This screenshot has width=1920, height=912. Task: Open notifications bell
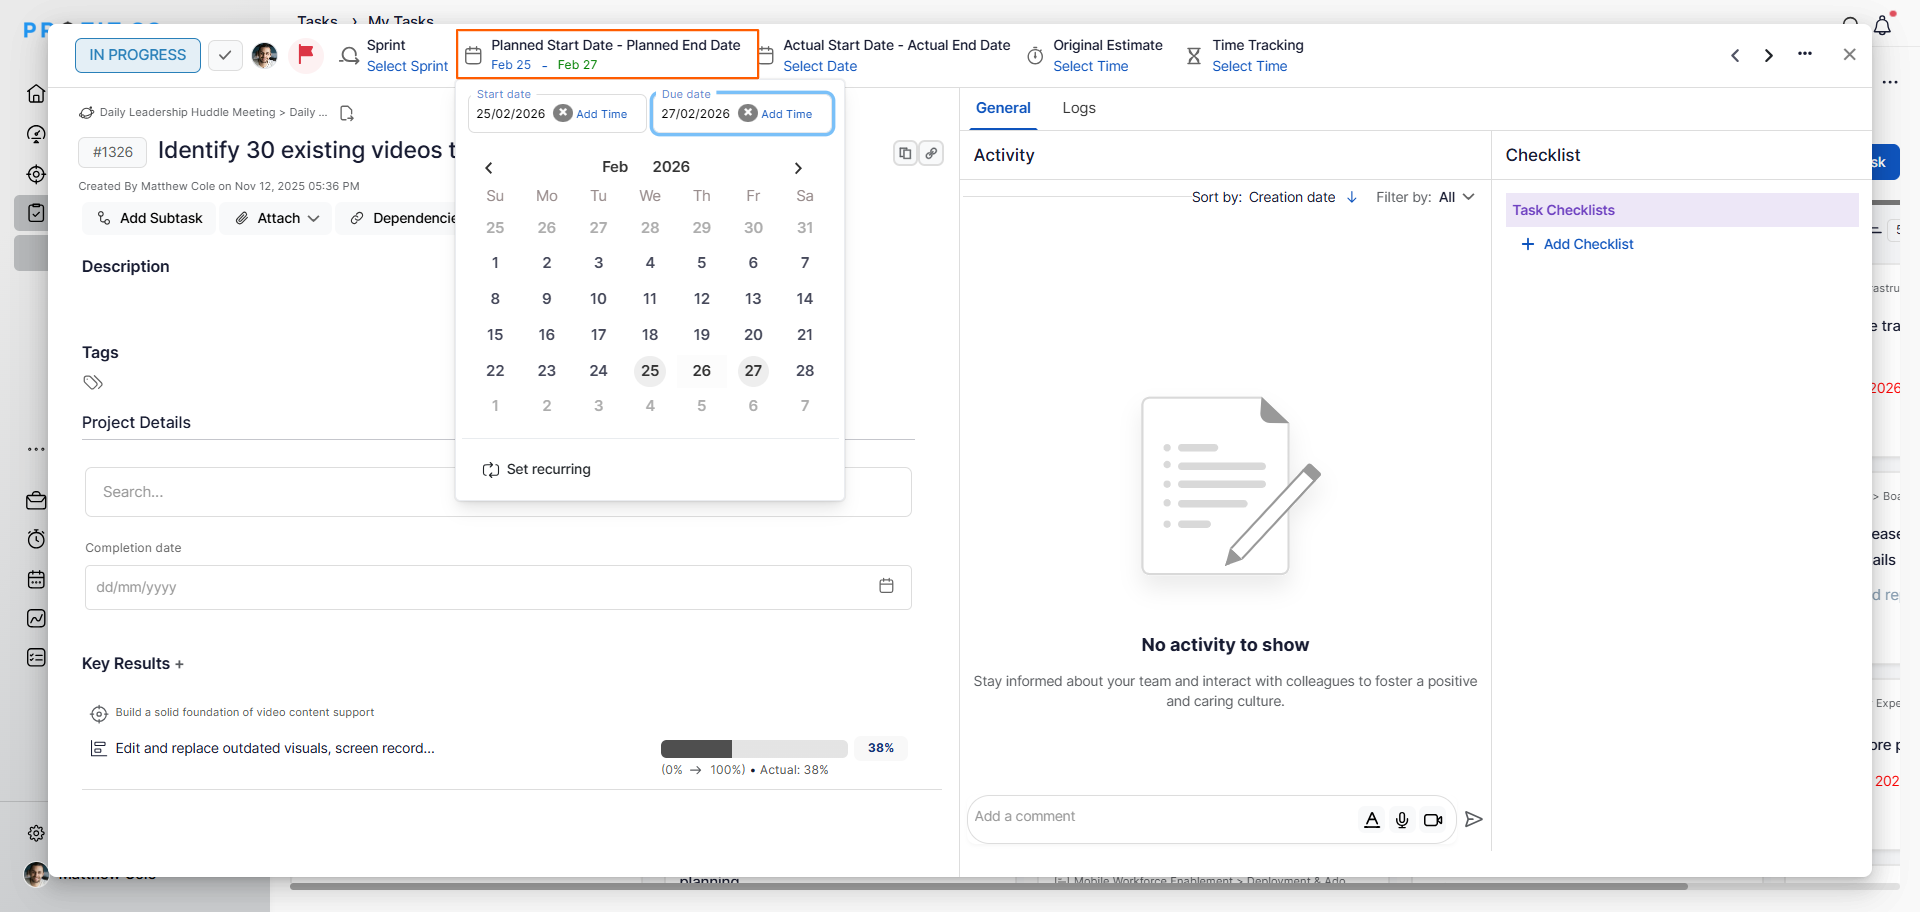coord(1883,24)
